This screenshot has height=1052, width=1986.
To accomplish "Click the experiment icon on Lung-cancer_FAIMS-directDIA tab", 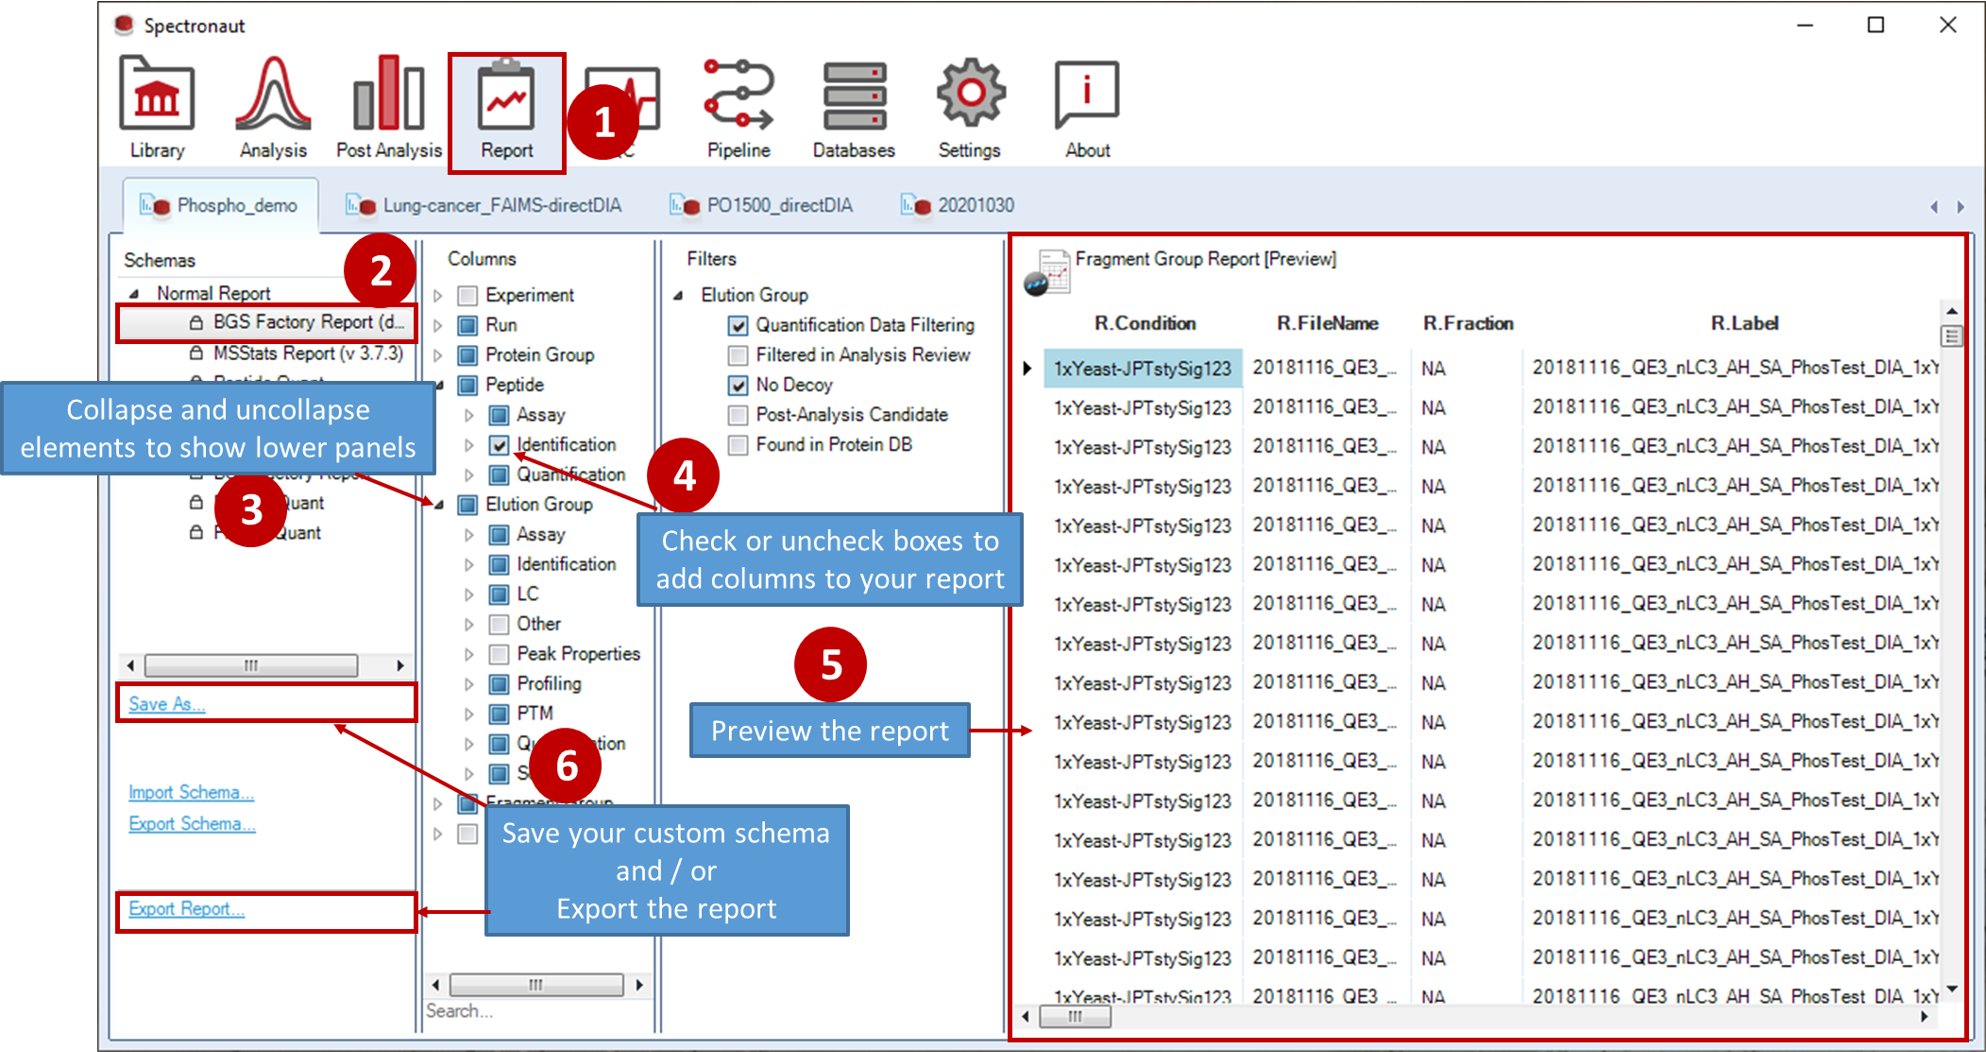I will [x=361, y=206].
